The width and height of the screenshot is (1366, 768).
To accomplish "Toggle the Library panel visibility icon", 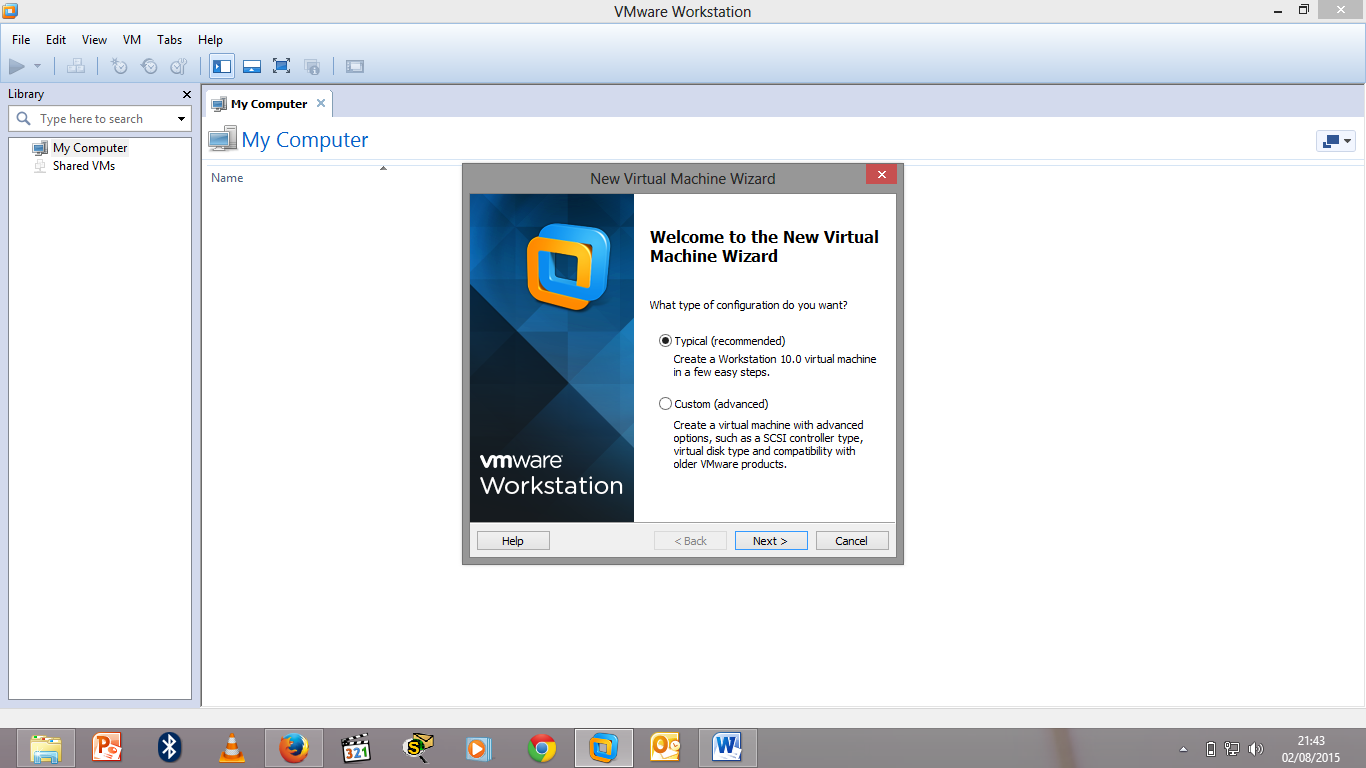I will click(x=221, y=66).
